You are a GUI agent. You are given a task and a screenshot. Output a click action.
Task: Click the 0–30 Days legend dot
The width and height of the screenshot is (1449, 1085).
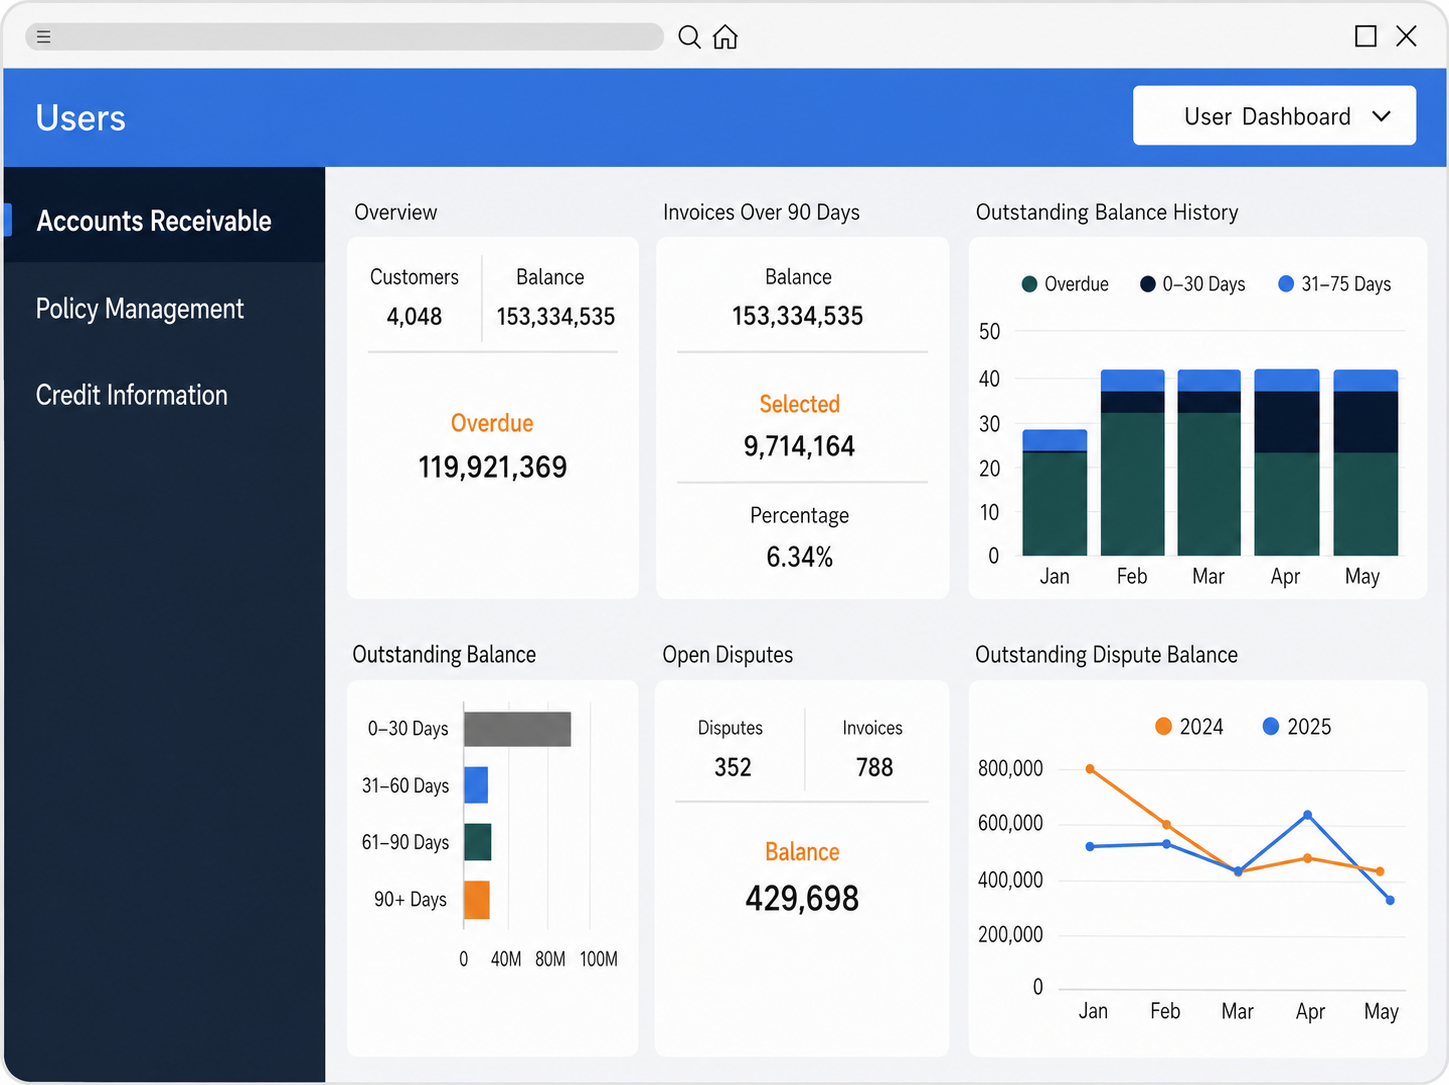pos(1148,284)
